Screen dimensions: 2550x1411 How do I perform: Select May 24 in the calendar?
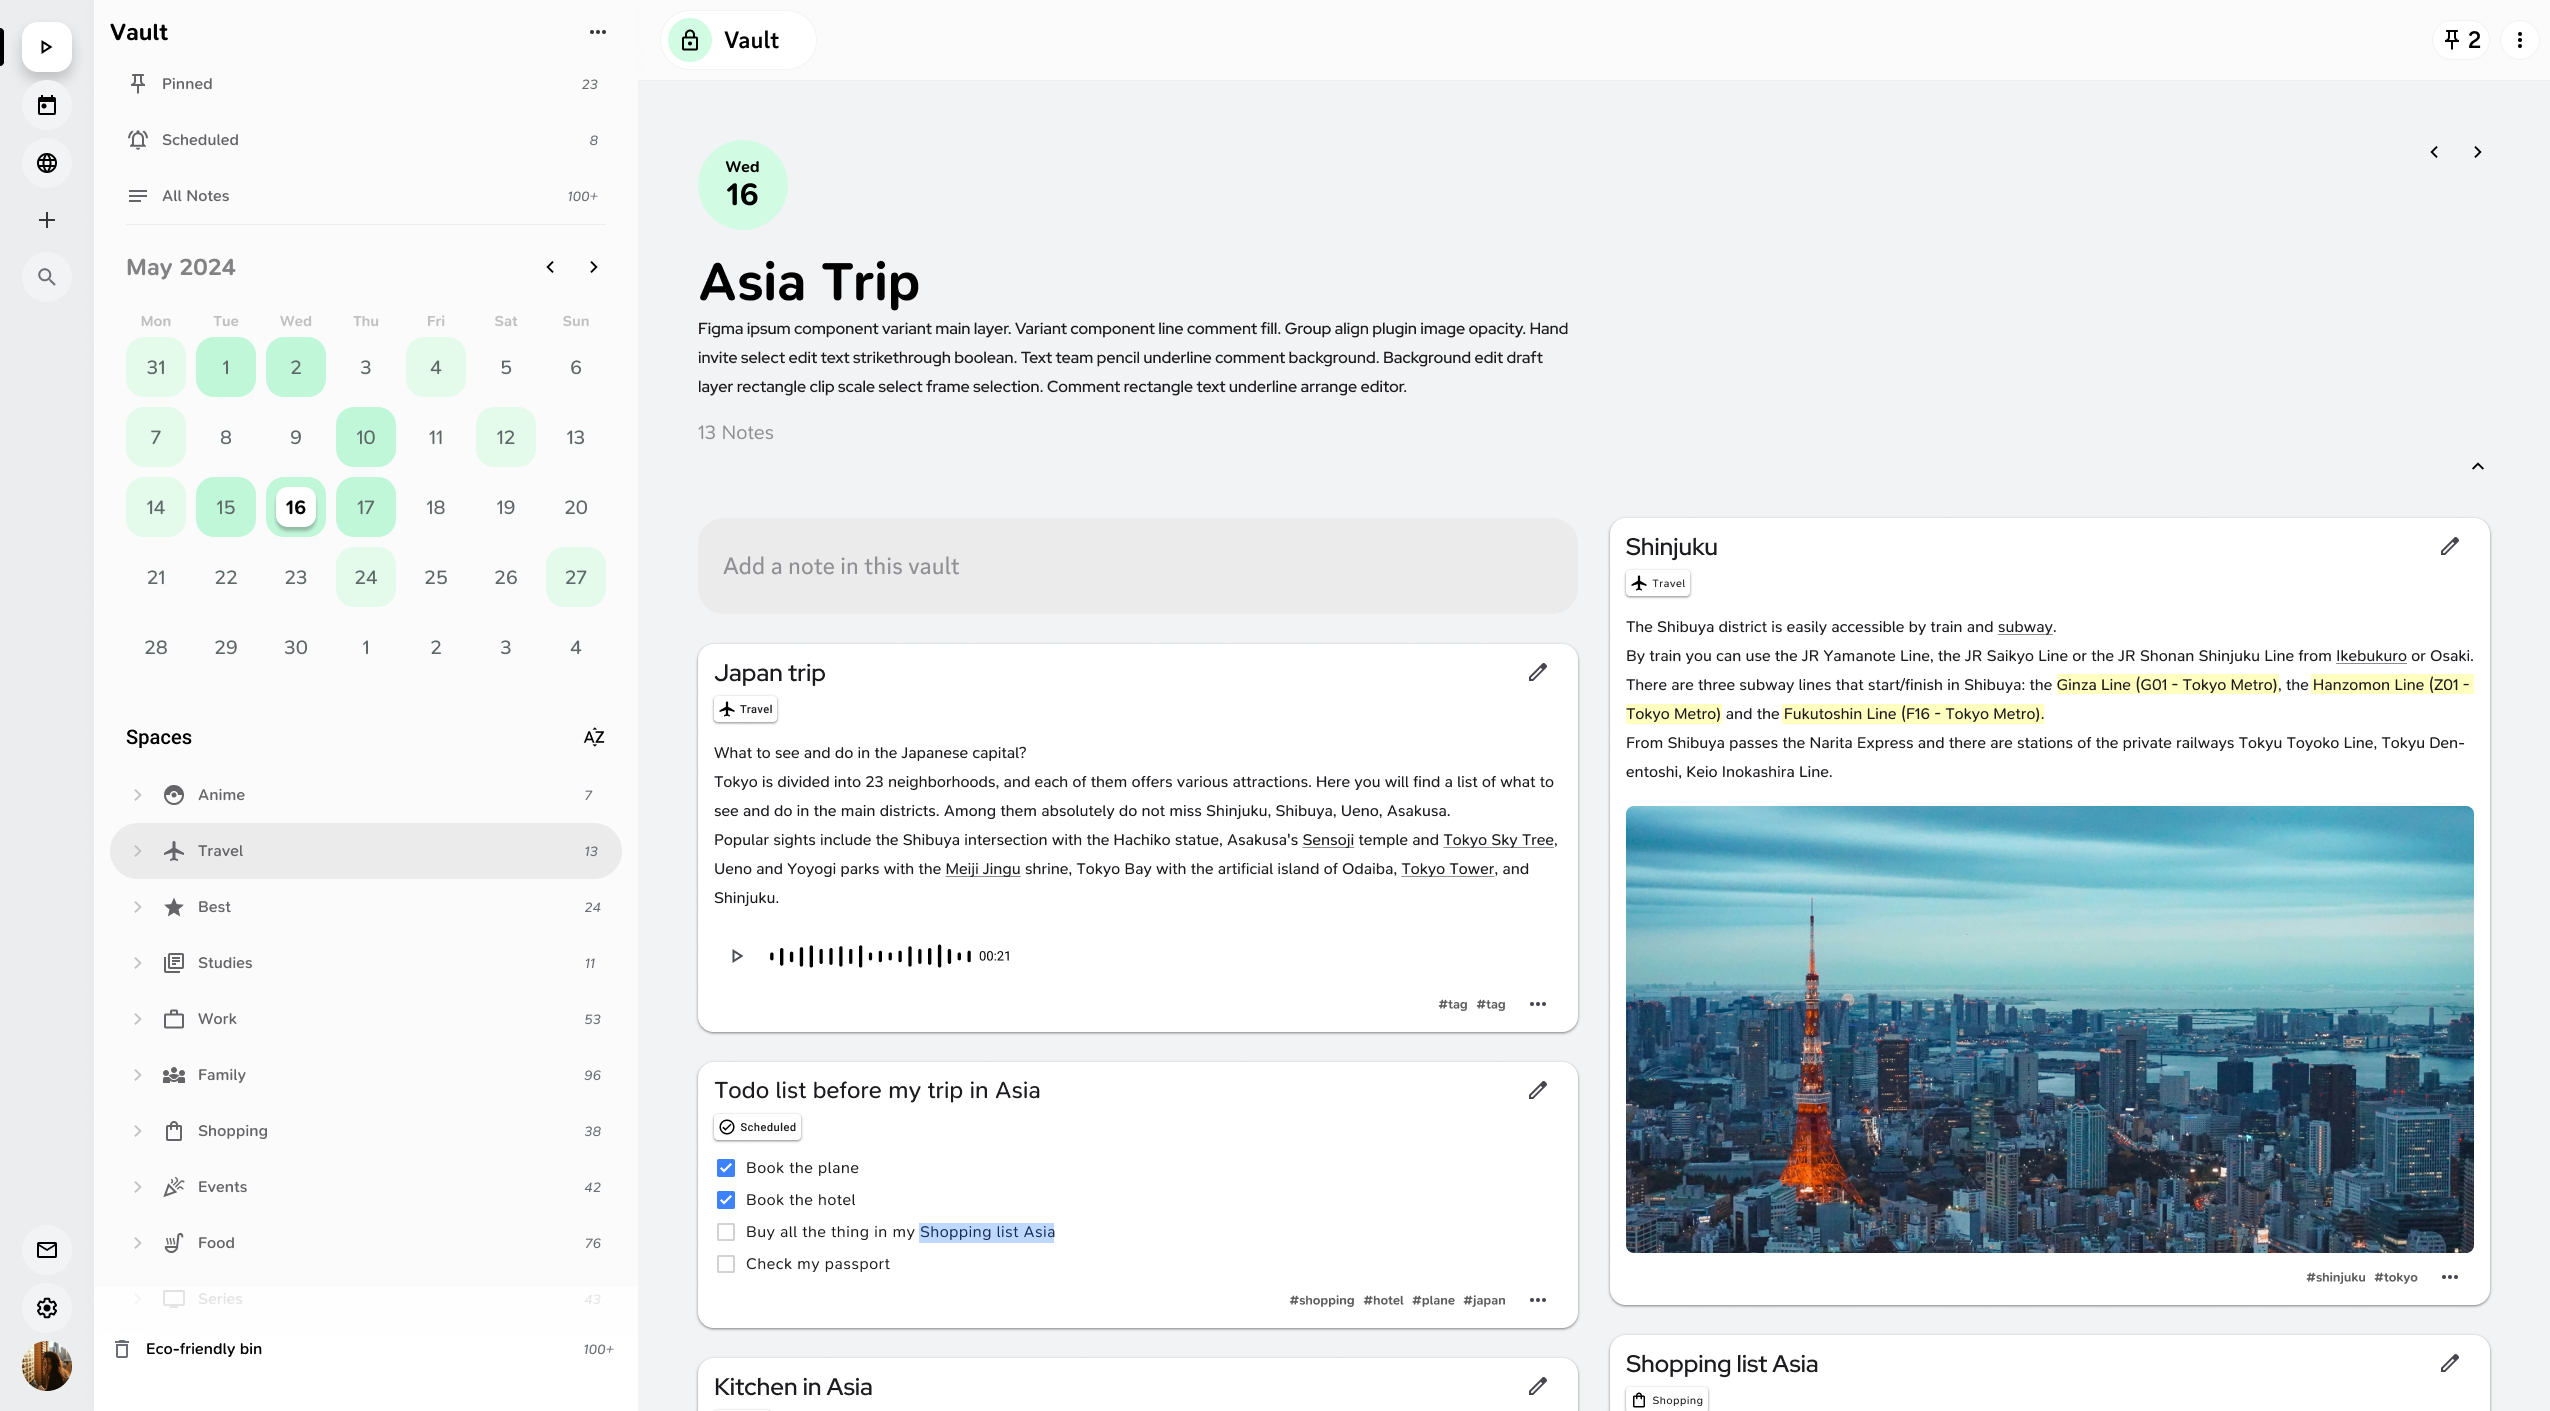(x=366, y=577)
